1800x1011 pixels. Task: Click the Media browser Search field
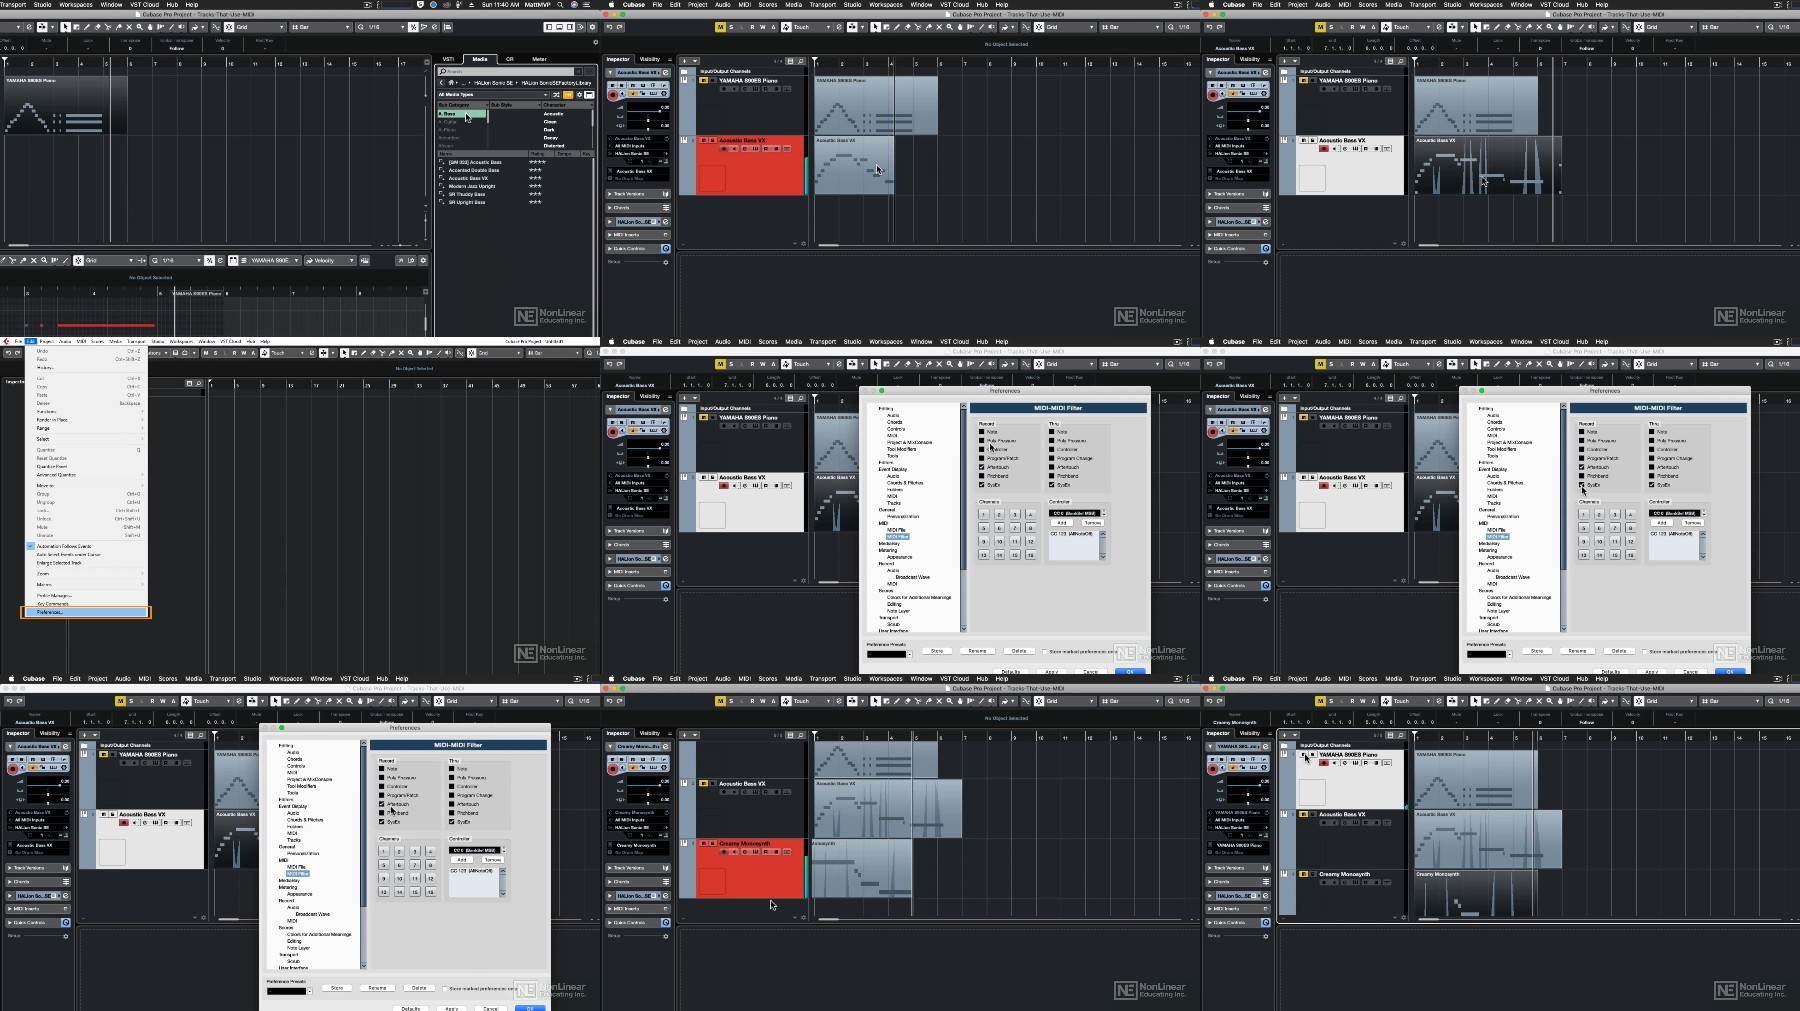(505, 71)
